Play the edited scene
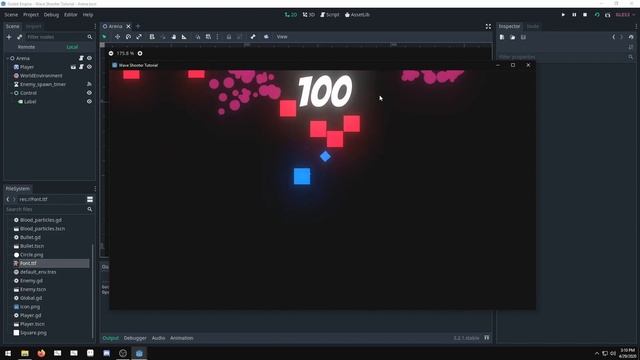Screen dimensions: 640x360 point(597,15)
